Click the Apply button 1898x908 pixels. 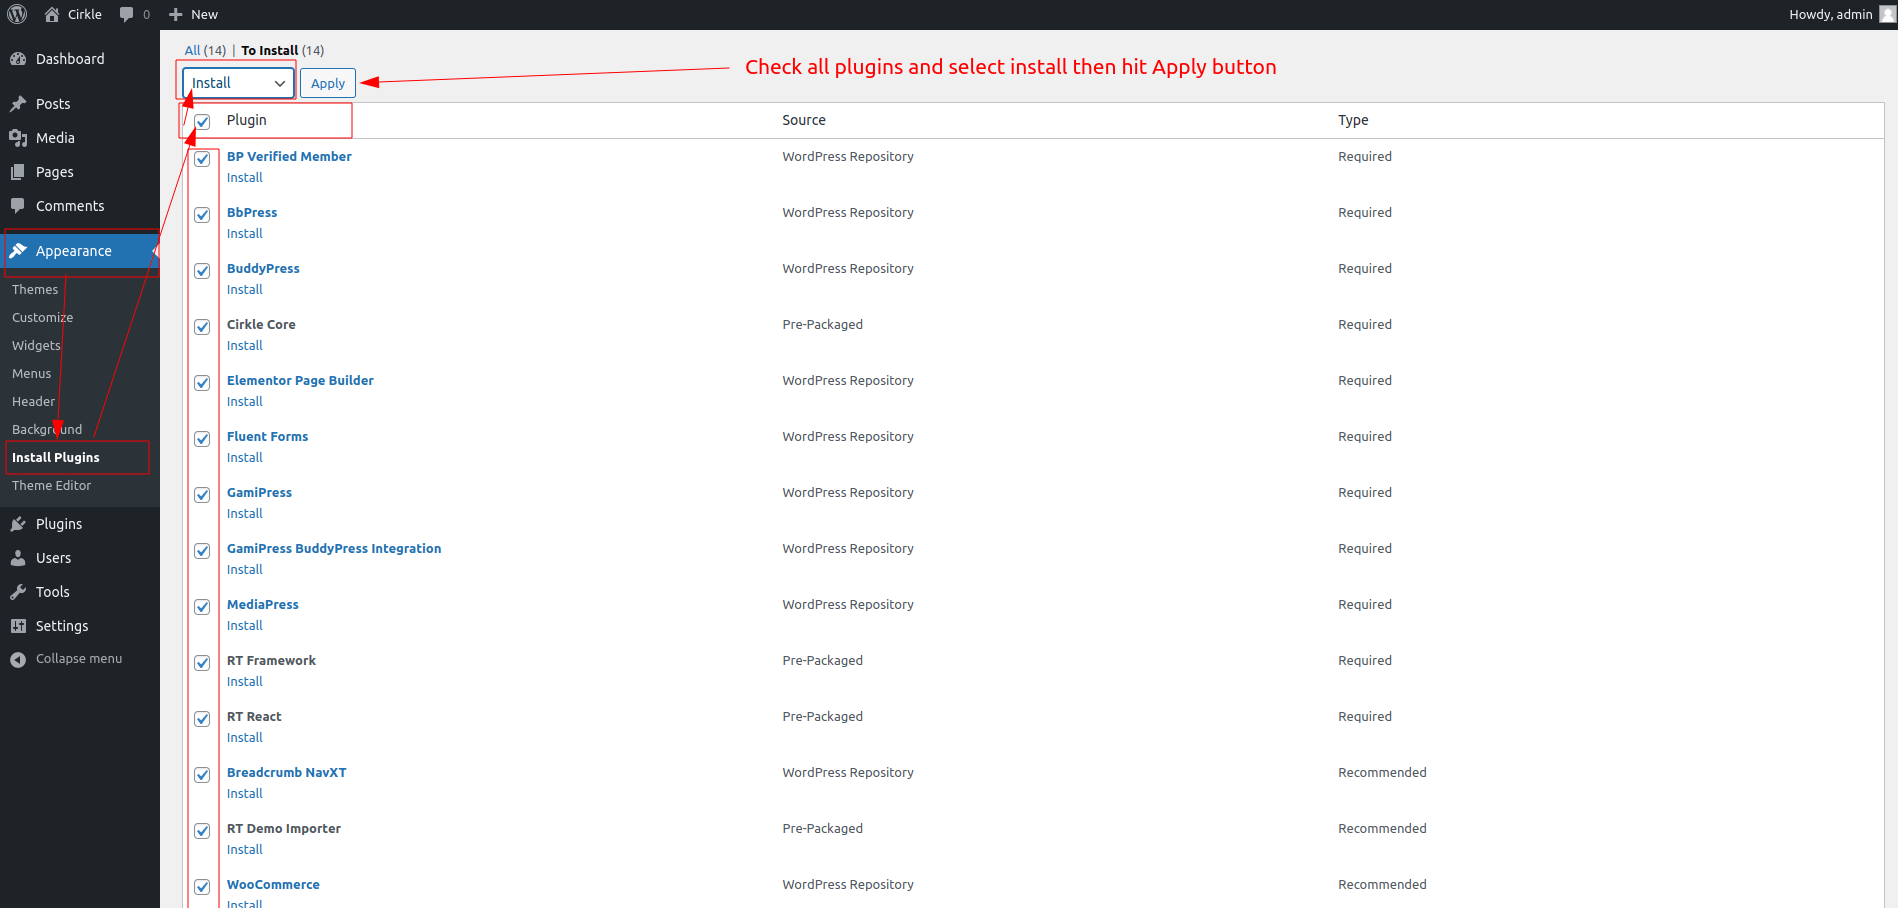[x=328, y=83]
